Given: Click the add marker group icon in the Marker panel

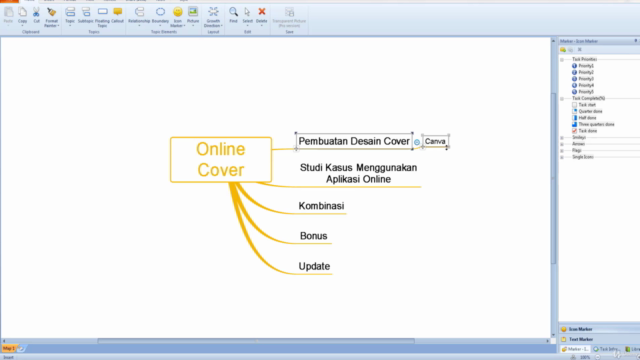Looking at the screenshot, I should (563, 50).
